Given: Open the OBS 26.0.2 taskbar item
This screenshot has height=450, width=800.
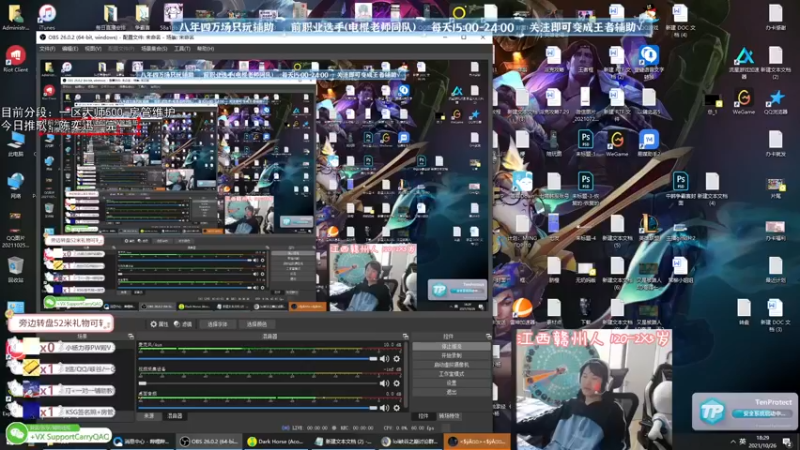Looking at the screenshot, I should (209, 442).
